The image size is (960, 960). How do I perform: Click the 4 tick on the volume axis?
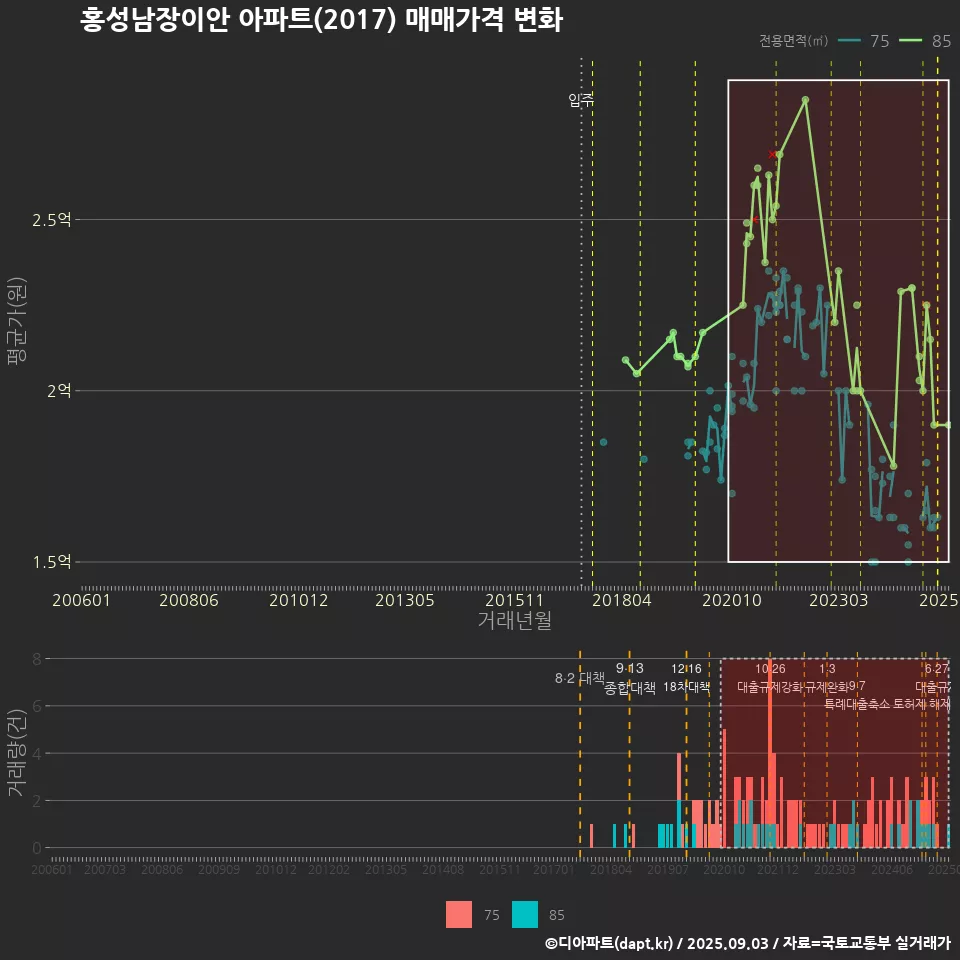tap(37, 753)
